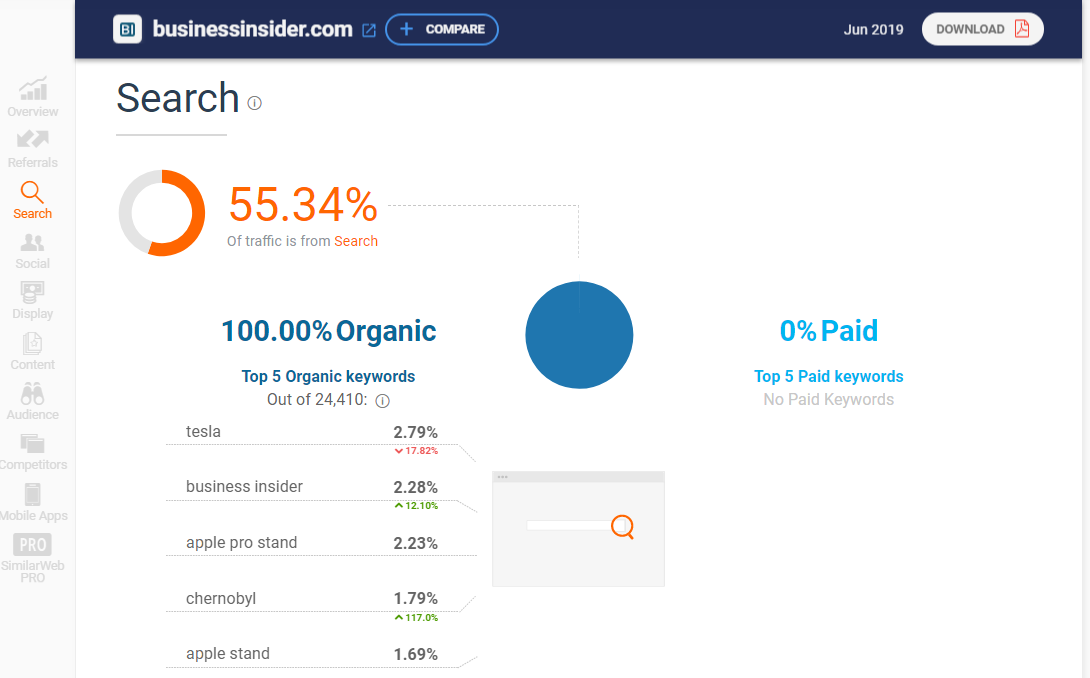Click the PDF icon in Download button
Viewport: 1090px width, 678px height.
click(1022, 29)
